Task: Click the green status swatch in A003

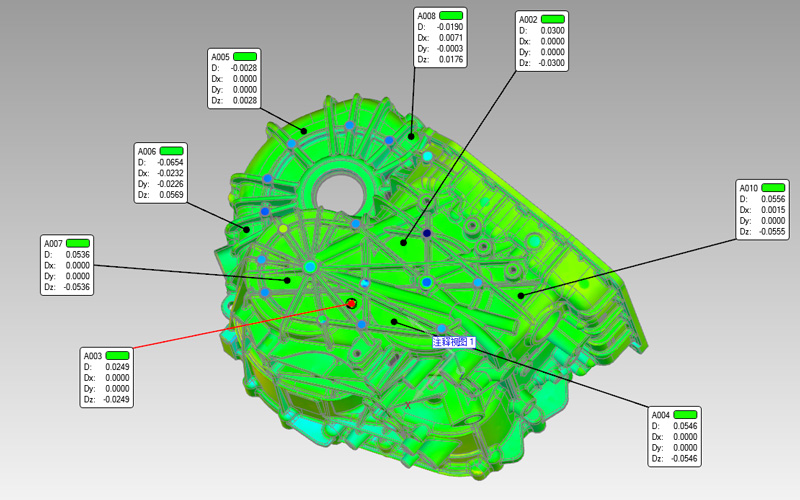Action: click(x=118, y=355)
